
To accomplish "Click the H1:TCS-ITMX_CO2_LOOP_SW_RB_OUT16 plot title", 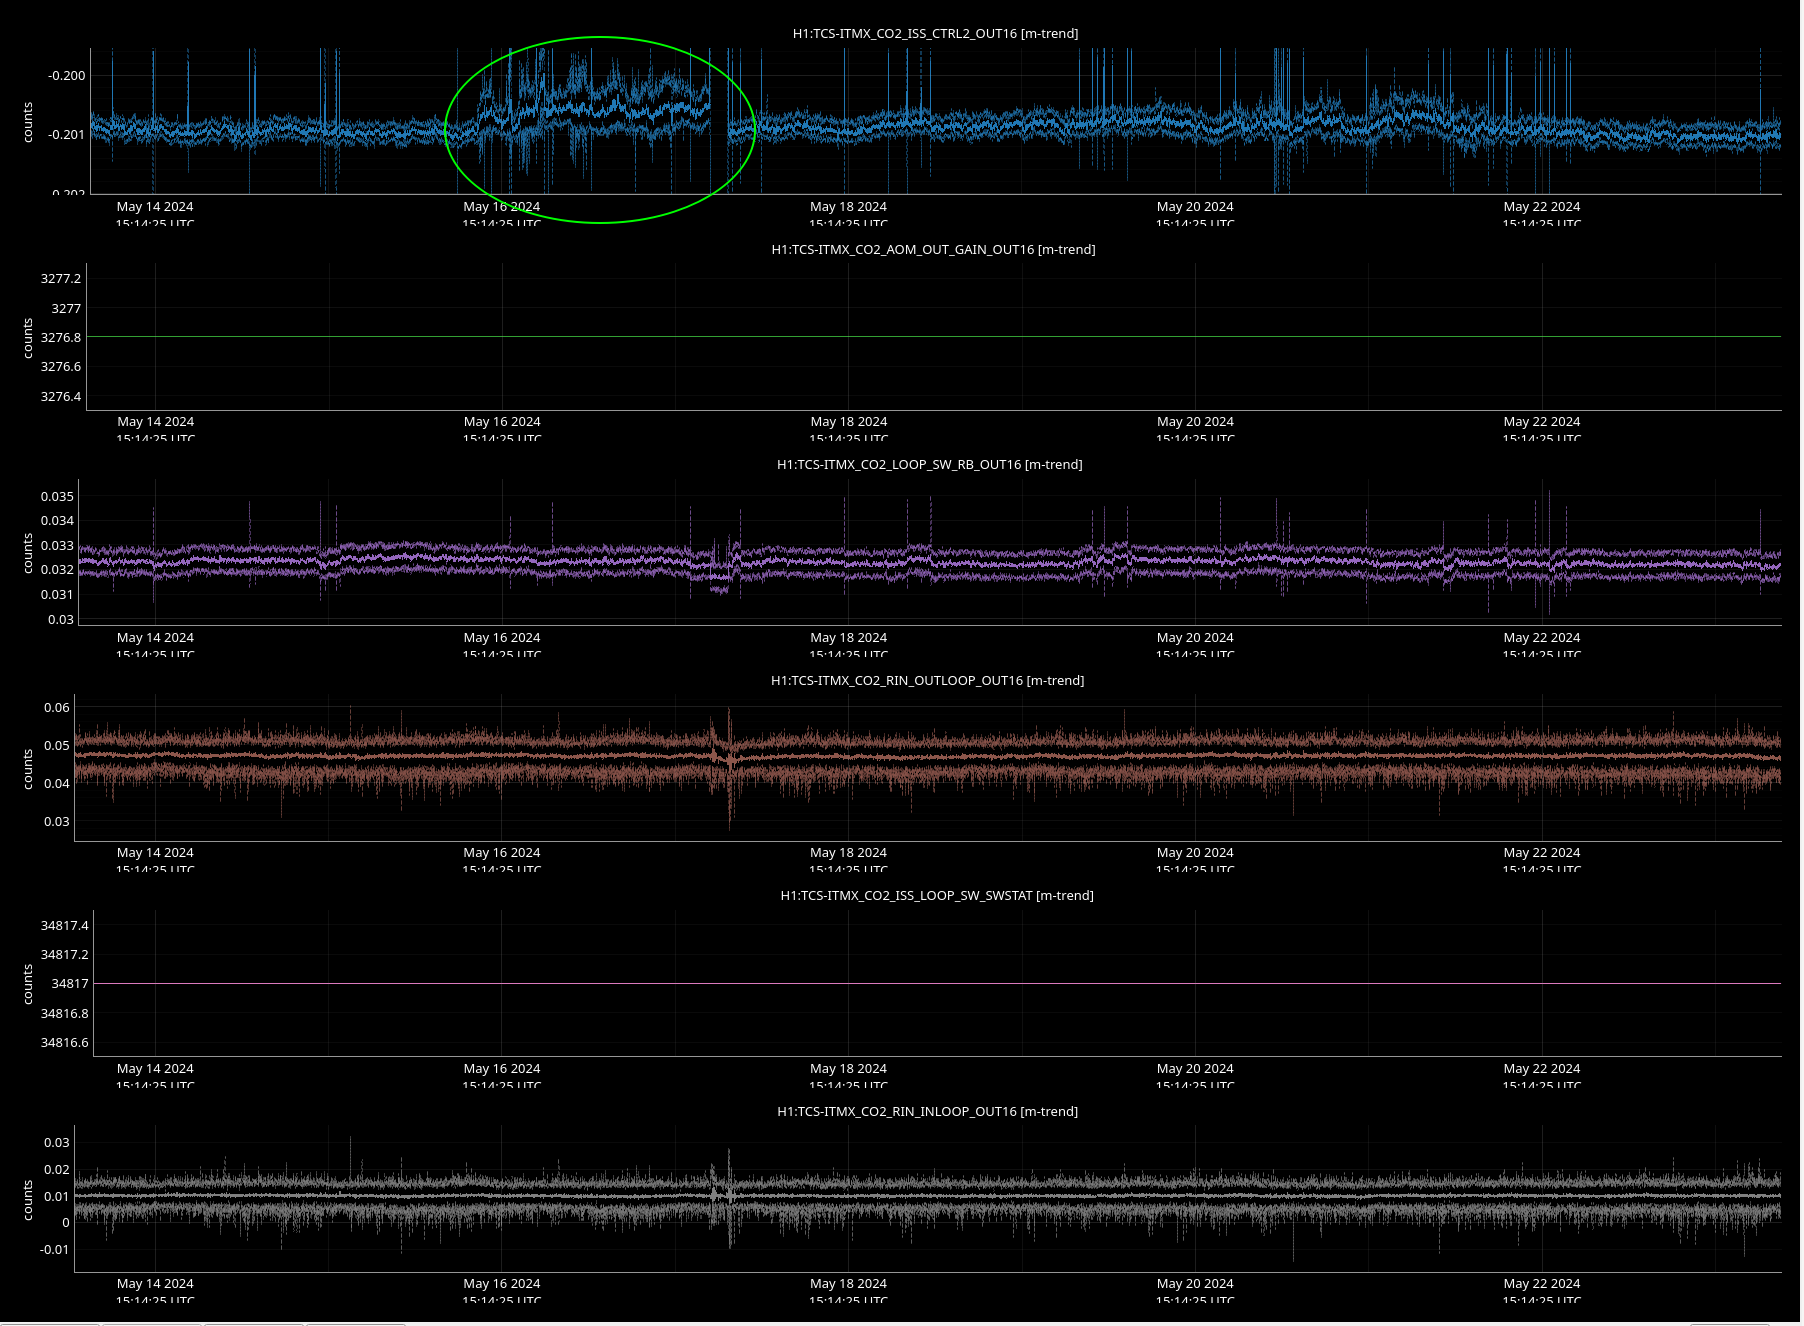I will [x=929, y=465].
